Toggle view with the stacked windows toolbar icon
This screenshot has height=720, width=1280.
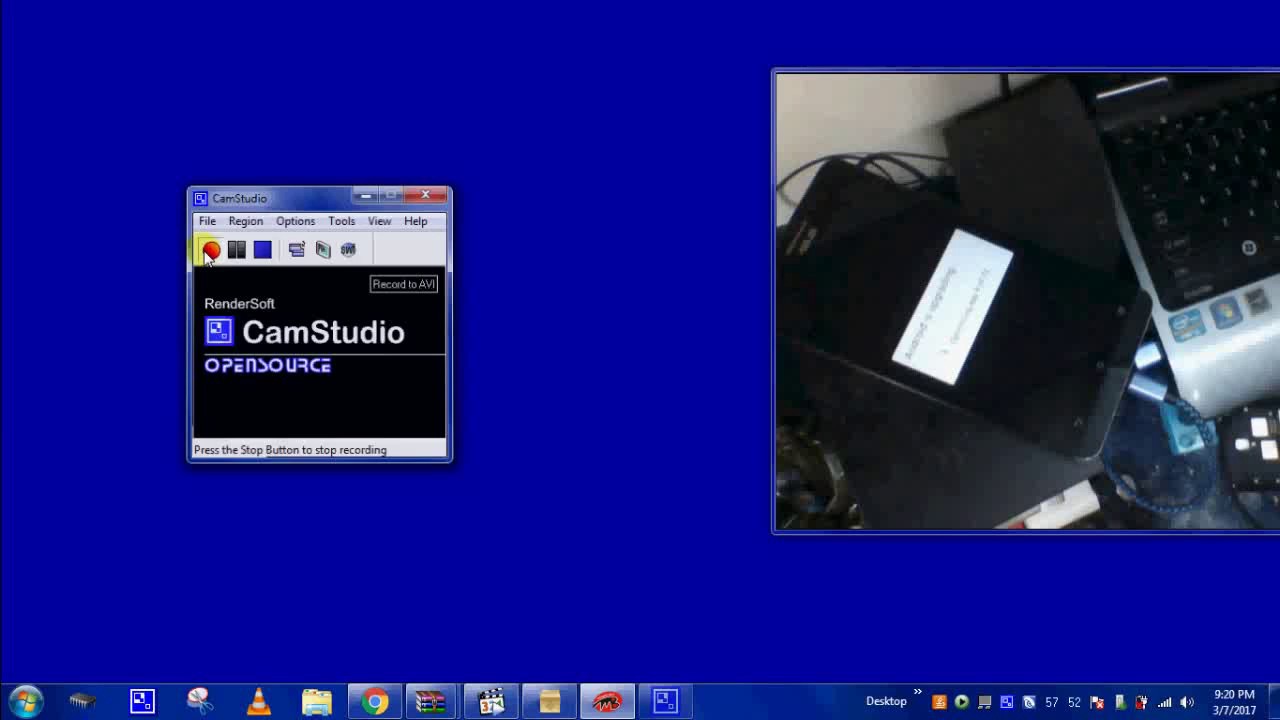296,249
